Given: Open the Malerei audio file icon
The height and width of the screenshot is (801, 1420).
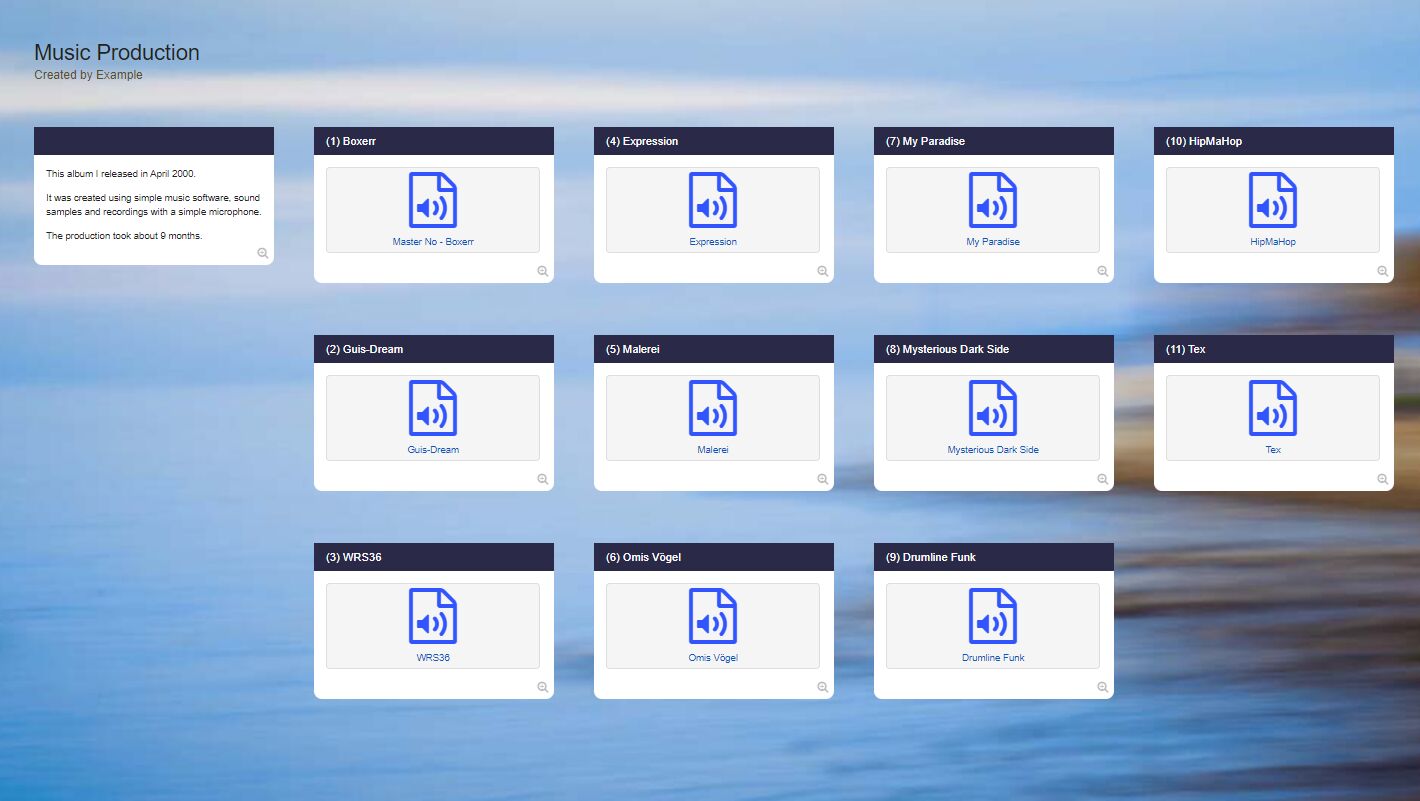Looking at the screenshot, I should pos(713,408).
